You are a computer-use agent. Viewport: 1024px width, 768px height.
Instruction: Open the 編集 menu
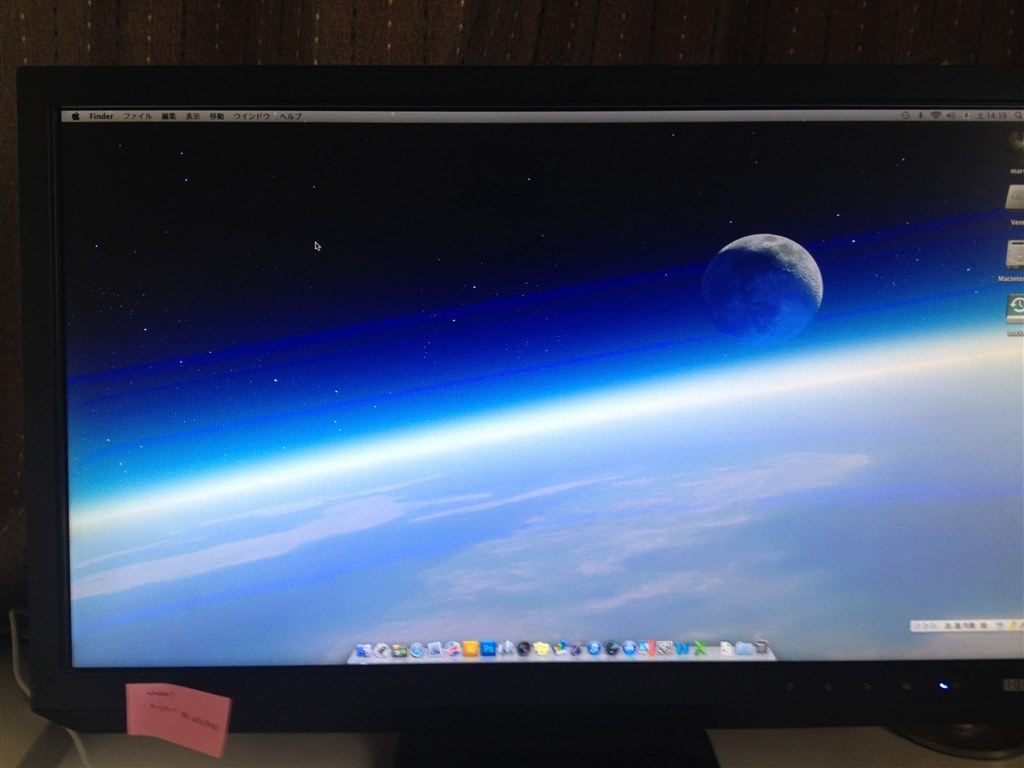point(168,116)
